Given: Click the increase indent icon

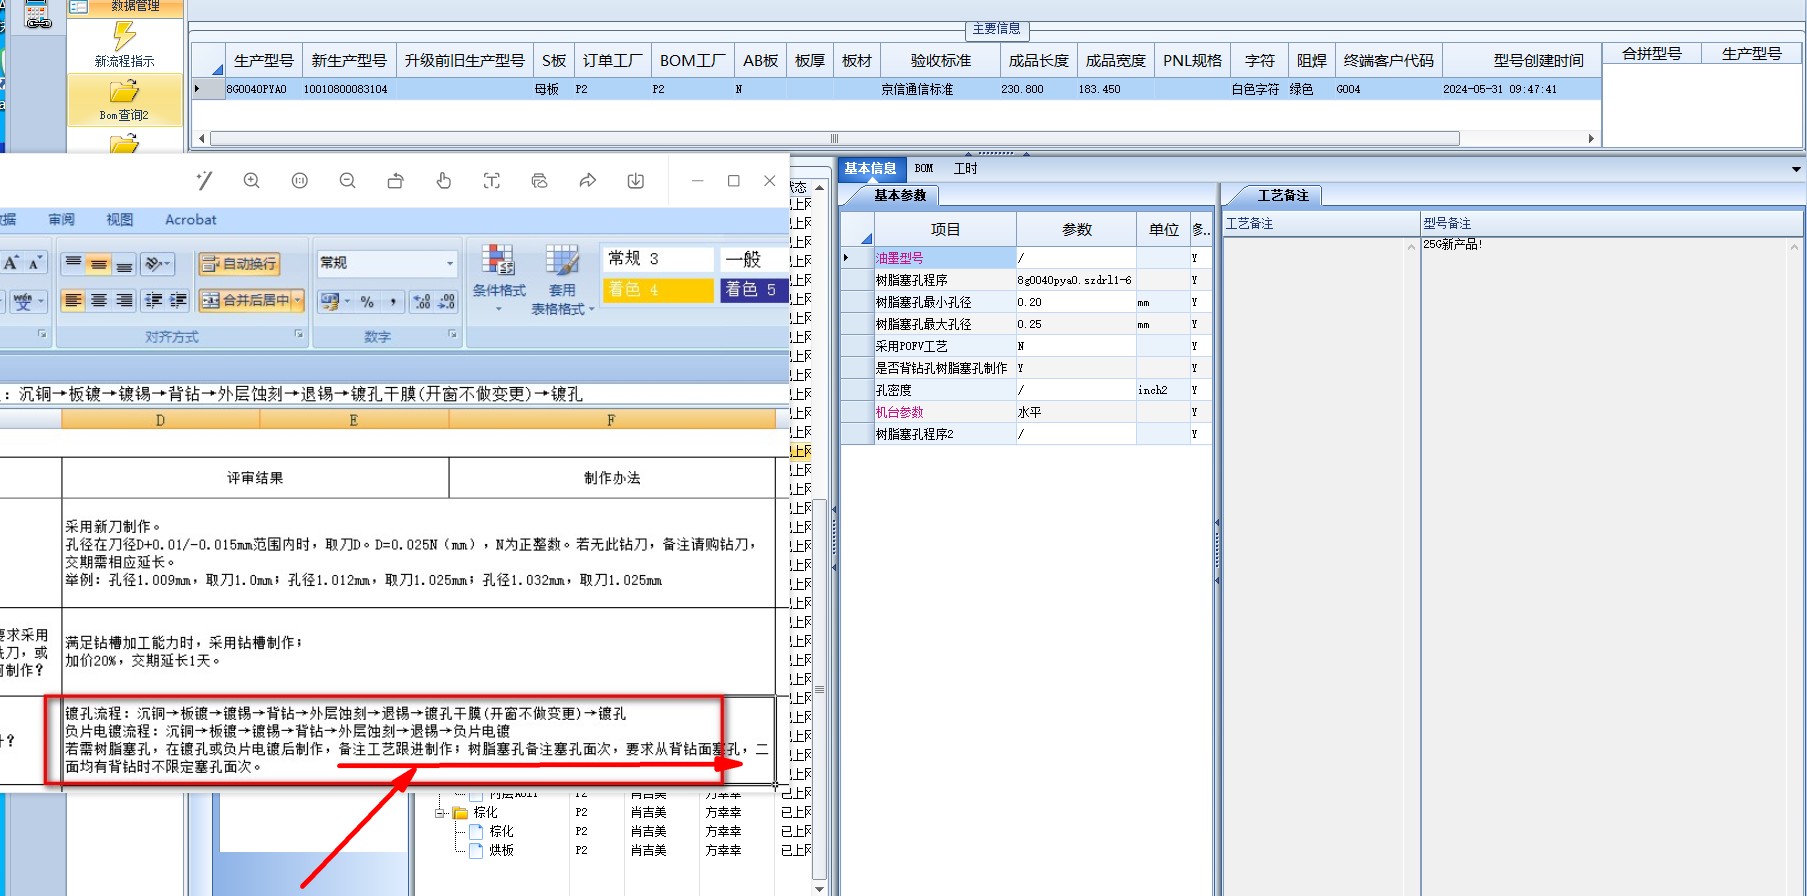Looking at the screenshot, I should [x=178, y=300].
